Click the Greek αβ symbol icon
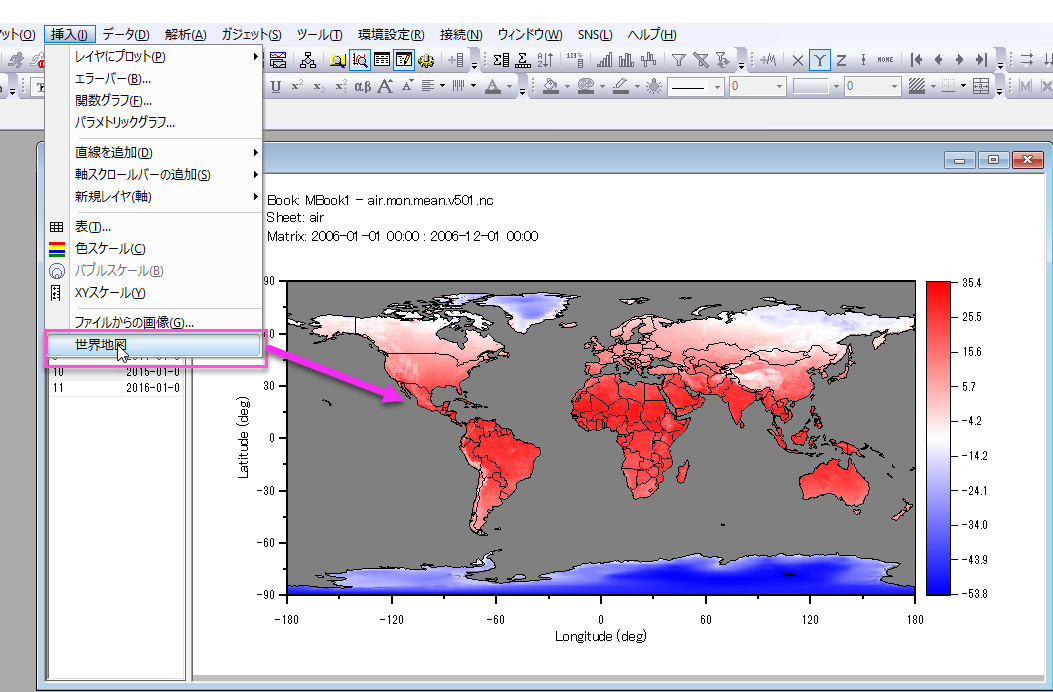The width and height of the screenshot is (1053, 692). click(x=362, y=86)
